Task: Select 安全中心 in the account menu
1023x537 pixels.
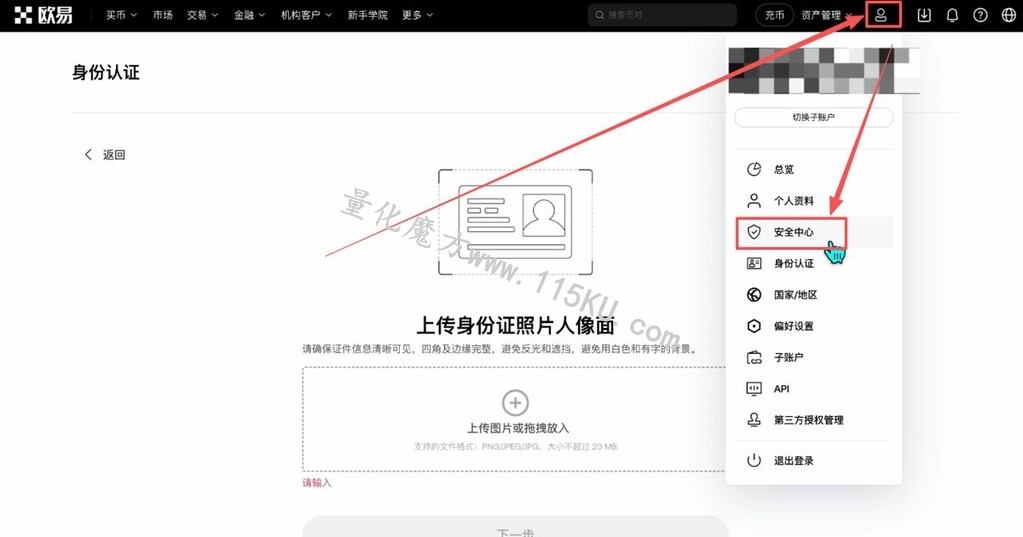Action: pyautogui.click(x=814, y=232)
